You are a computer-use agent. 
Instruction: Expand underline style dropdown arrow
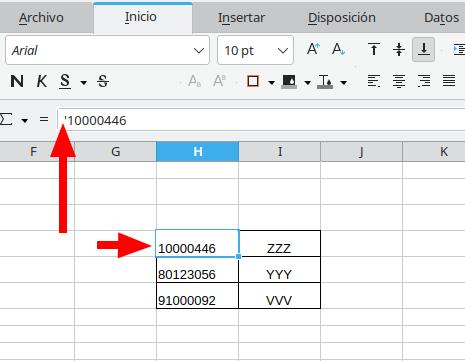tap(84, 82)
